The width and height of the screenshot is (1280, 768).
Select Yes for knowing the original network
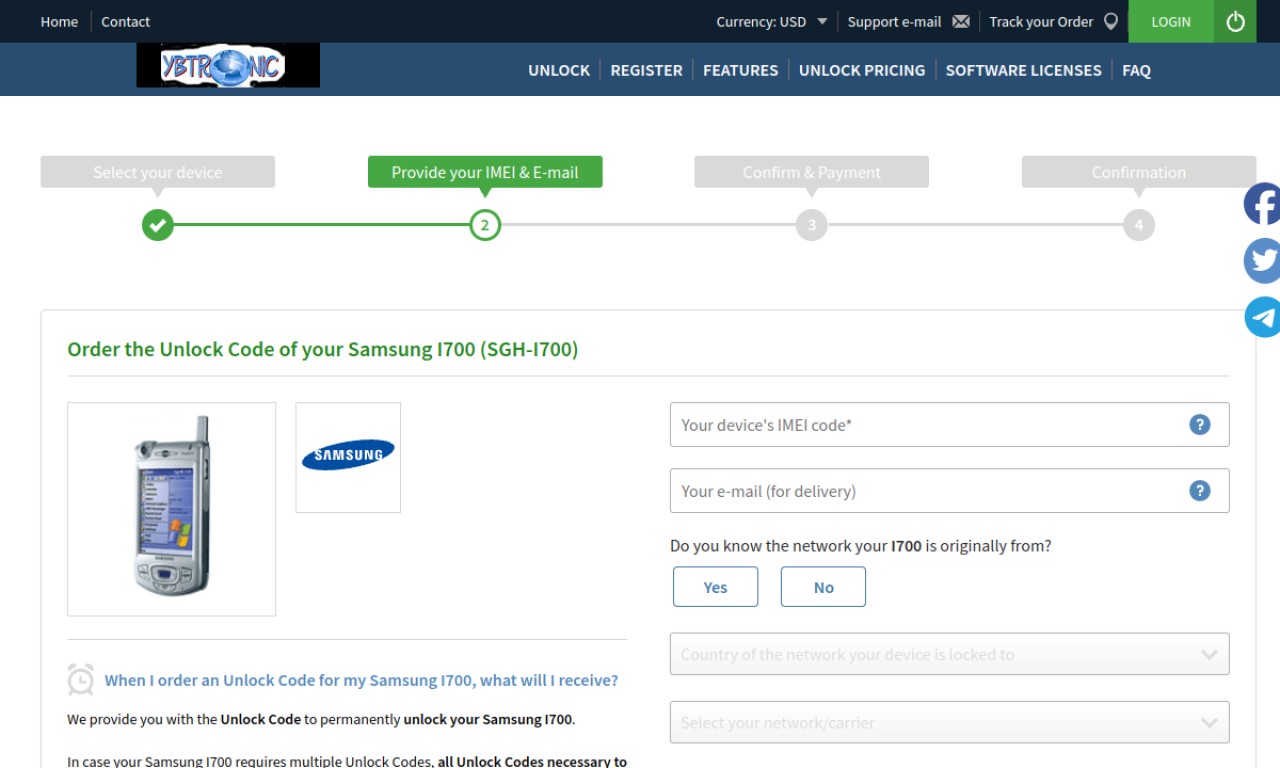coord(716,587)
